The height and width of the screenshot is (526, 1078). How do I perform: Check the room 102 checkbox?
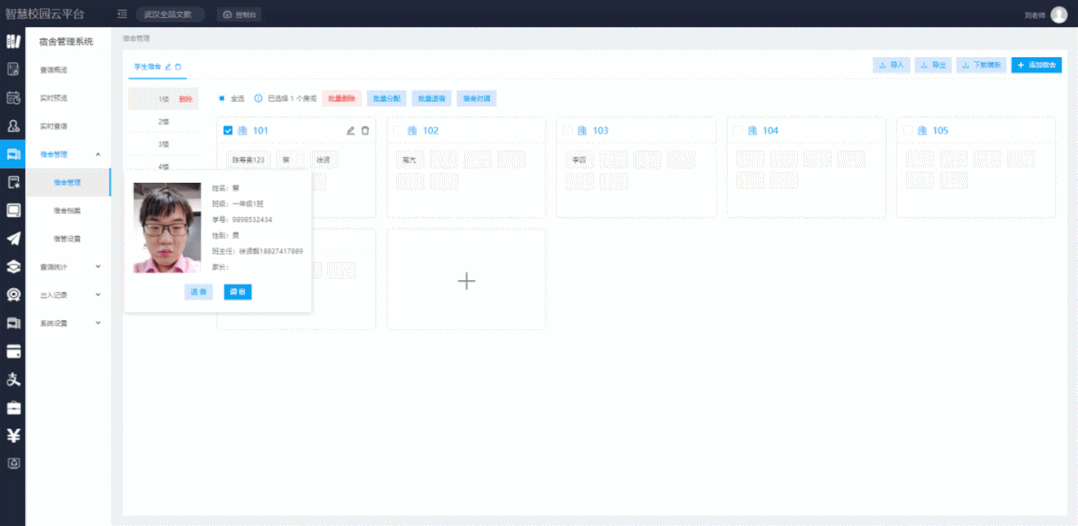tap(397, 131)
